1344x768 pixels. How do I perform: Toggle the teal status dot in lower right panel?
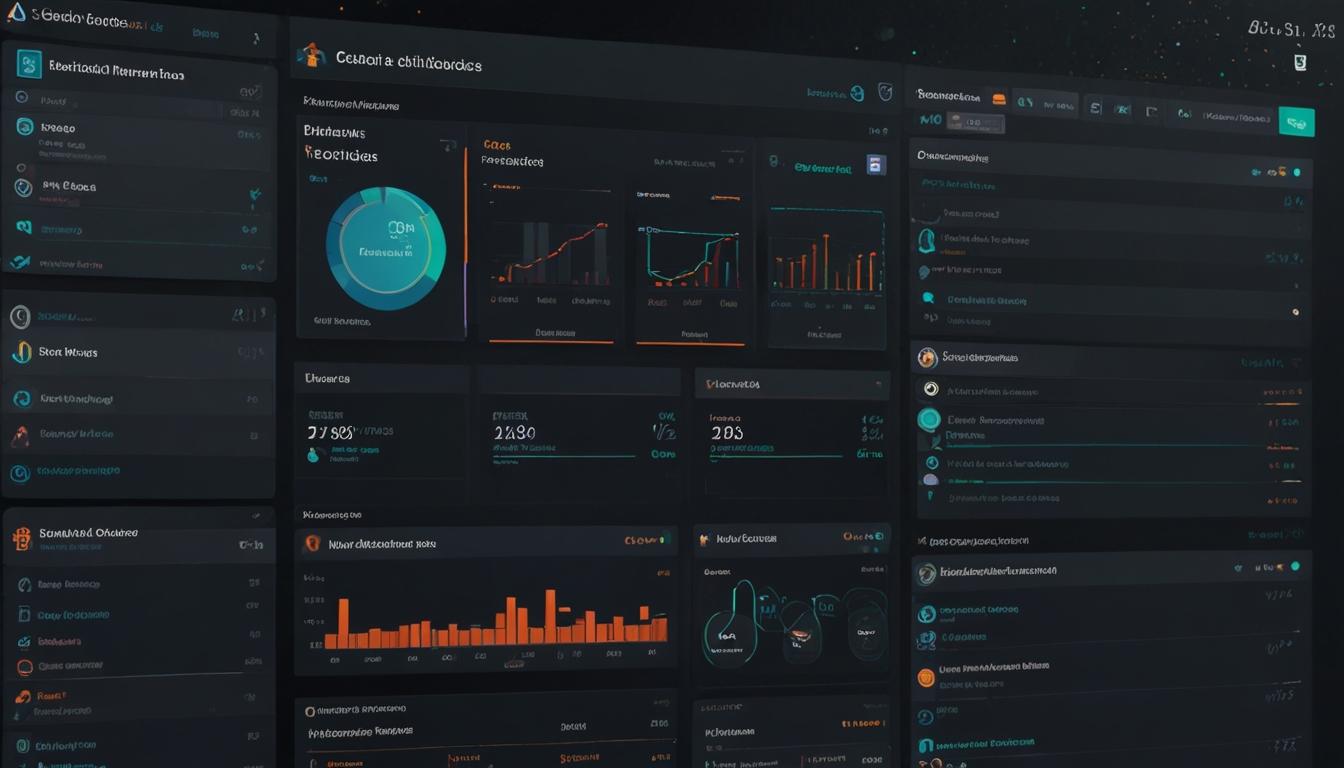1295,566
